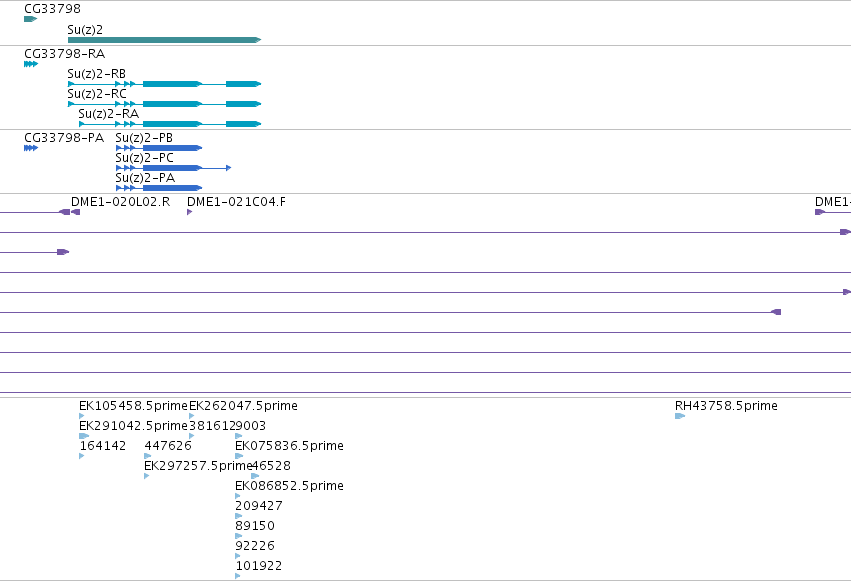Click the EK262047.5prime EST arrow

point(192,416)
